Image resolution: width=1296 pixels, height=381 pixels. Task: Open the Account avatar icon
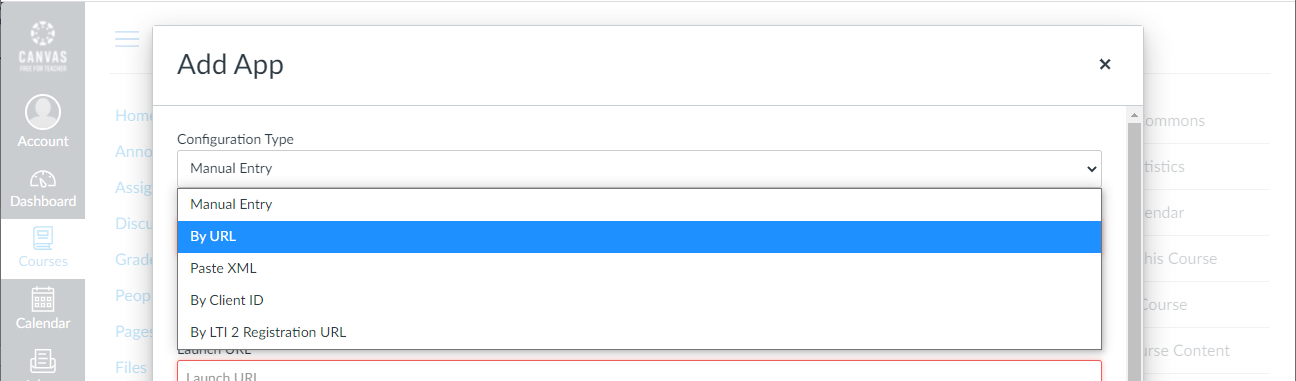(x=43, y=112)
